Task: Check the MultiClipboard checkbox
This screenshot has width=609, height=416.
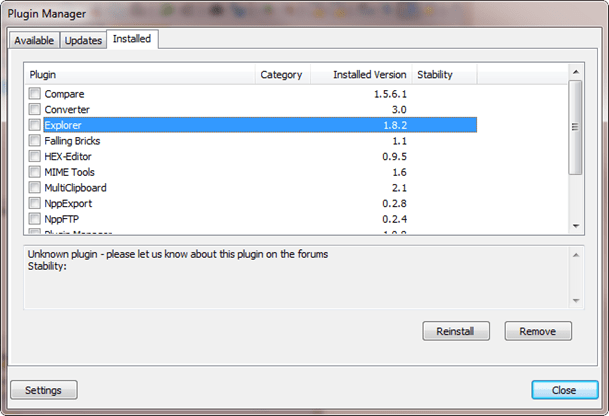Action: click(x=35, y=187)
